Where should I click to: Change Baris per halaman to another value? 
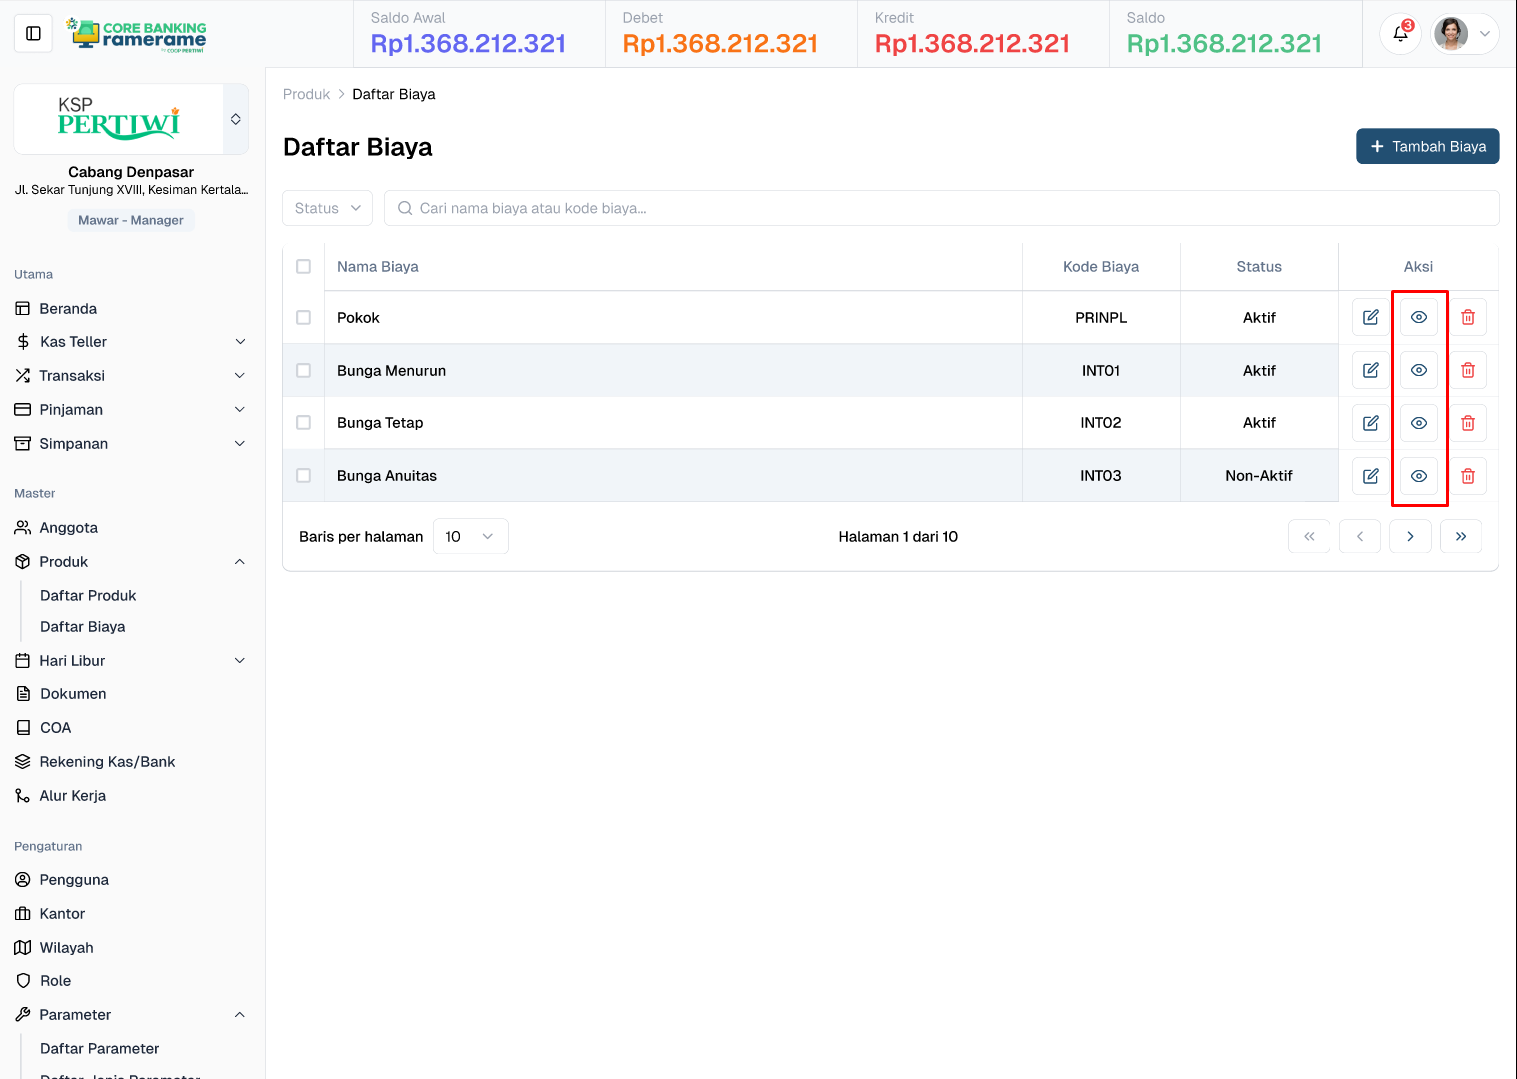[x=470, y=536]
